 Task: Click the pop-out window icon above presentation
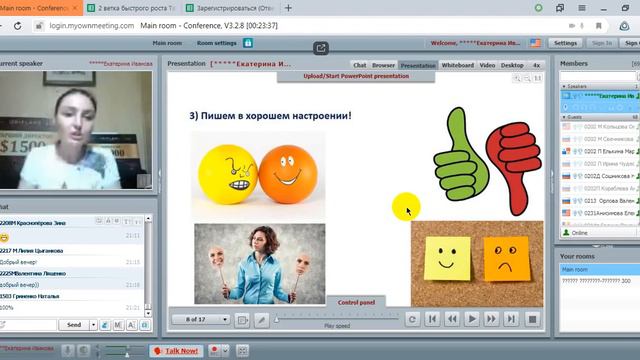(321, 48)
